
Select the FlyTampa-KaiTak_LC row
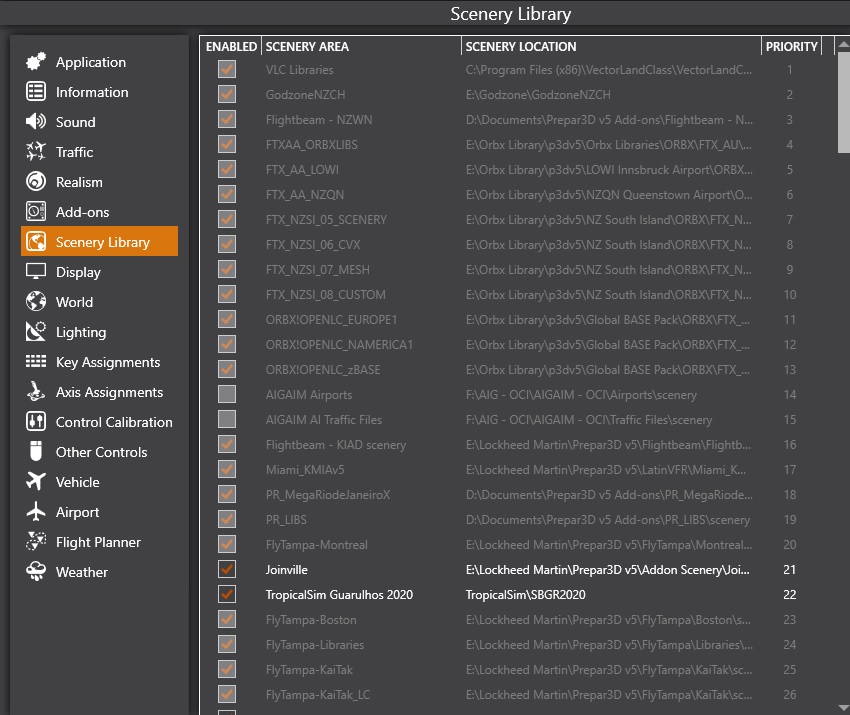(x=517, y=694)
